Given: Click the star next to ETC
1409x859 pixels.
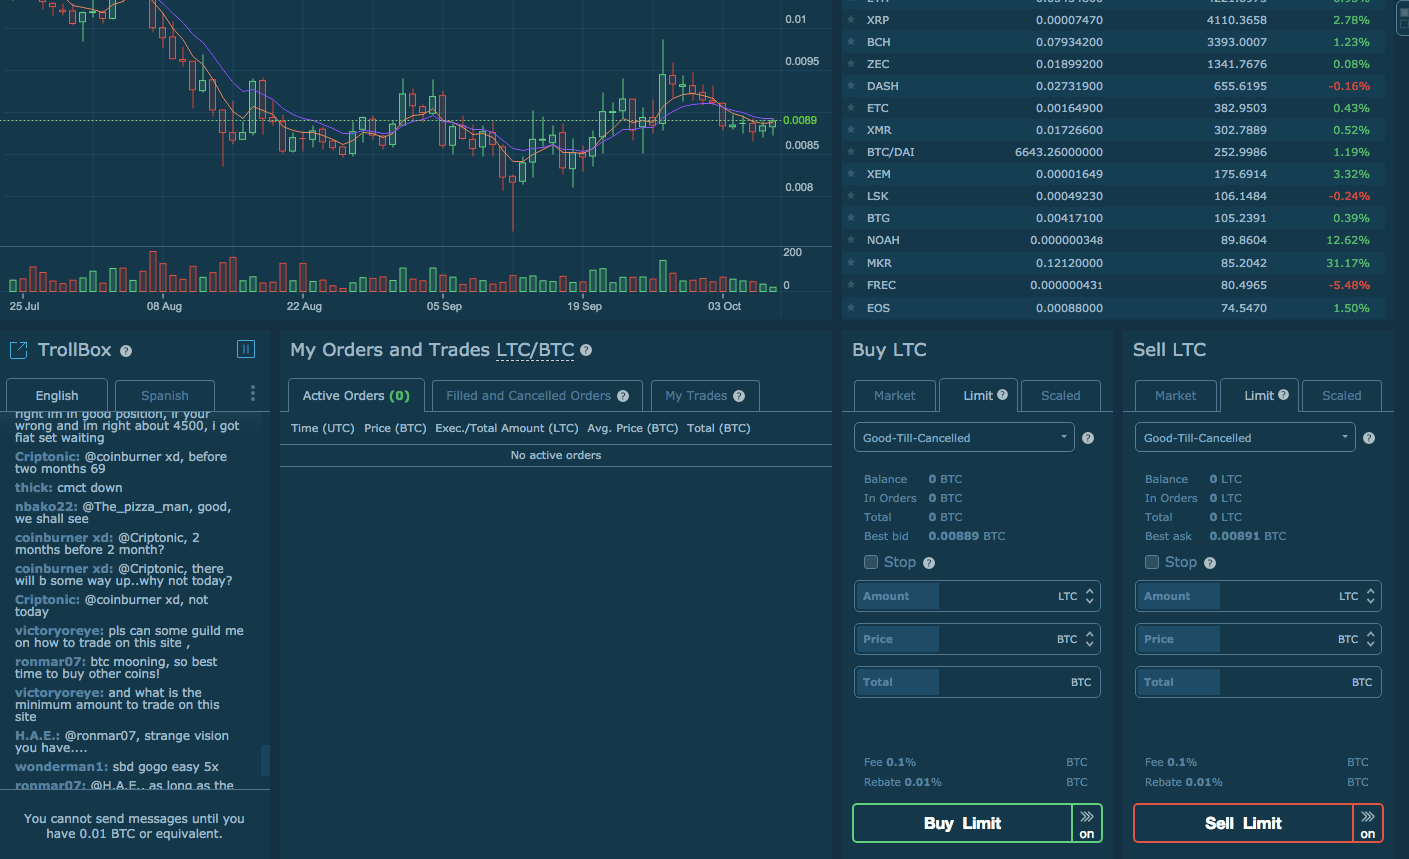Looking at the screenshot, I should (x=851, y=108).
